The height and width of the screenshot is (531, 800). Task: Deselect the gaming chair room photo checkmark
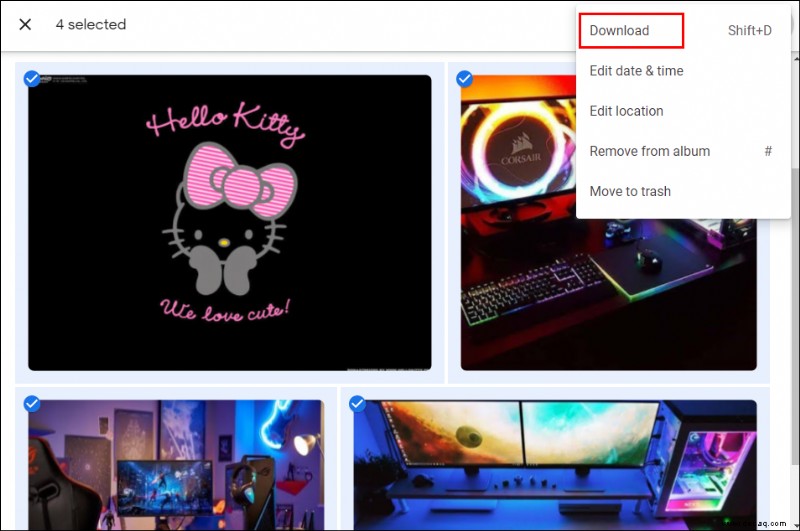coord(32,403)
